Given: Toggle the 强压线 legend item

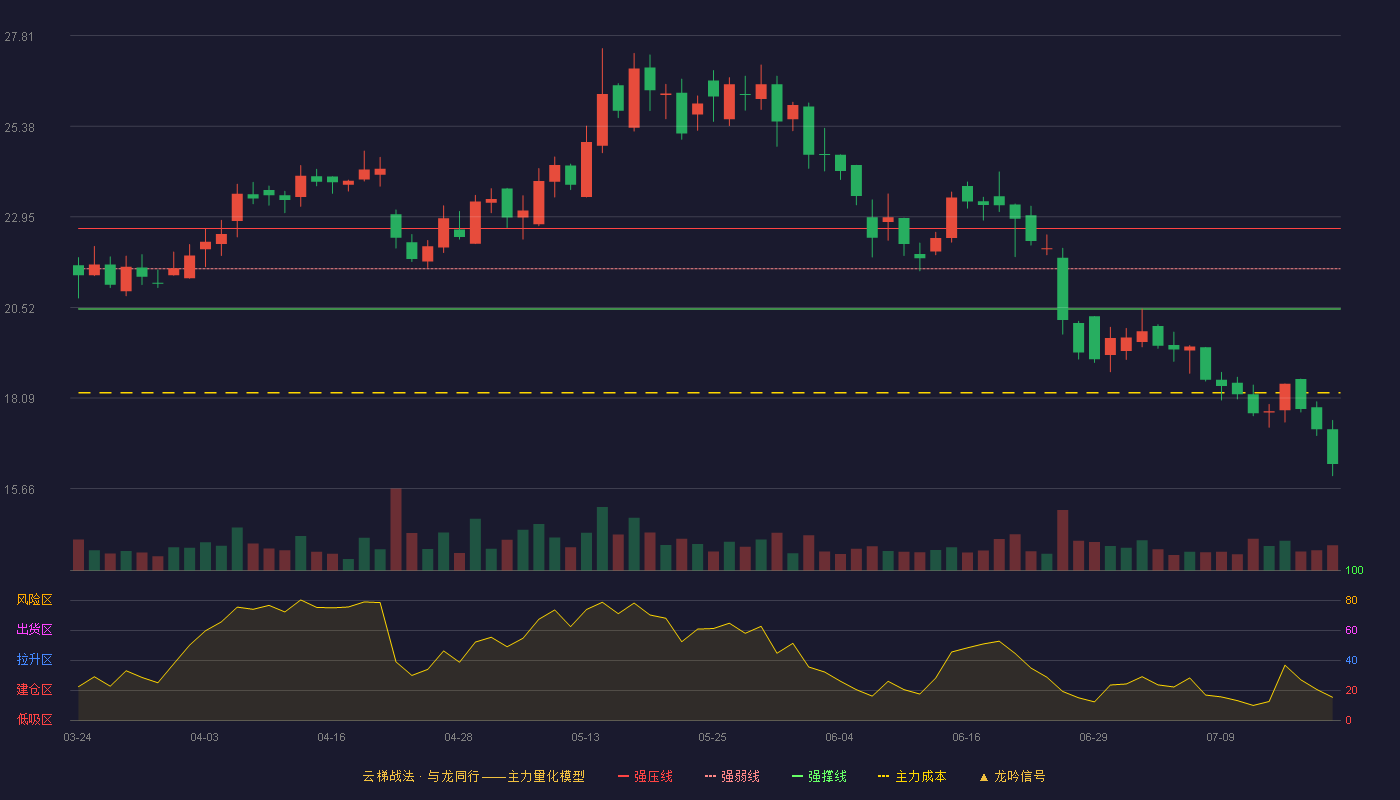Looking at the screenshot, I should click(645, 776).
